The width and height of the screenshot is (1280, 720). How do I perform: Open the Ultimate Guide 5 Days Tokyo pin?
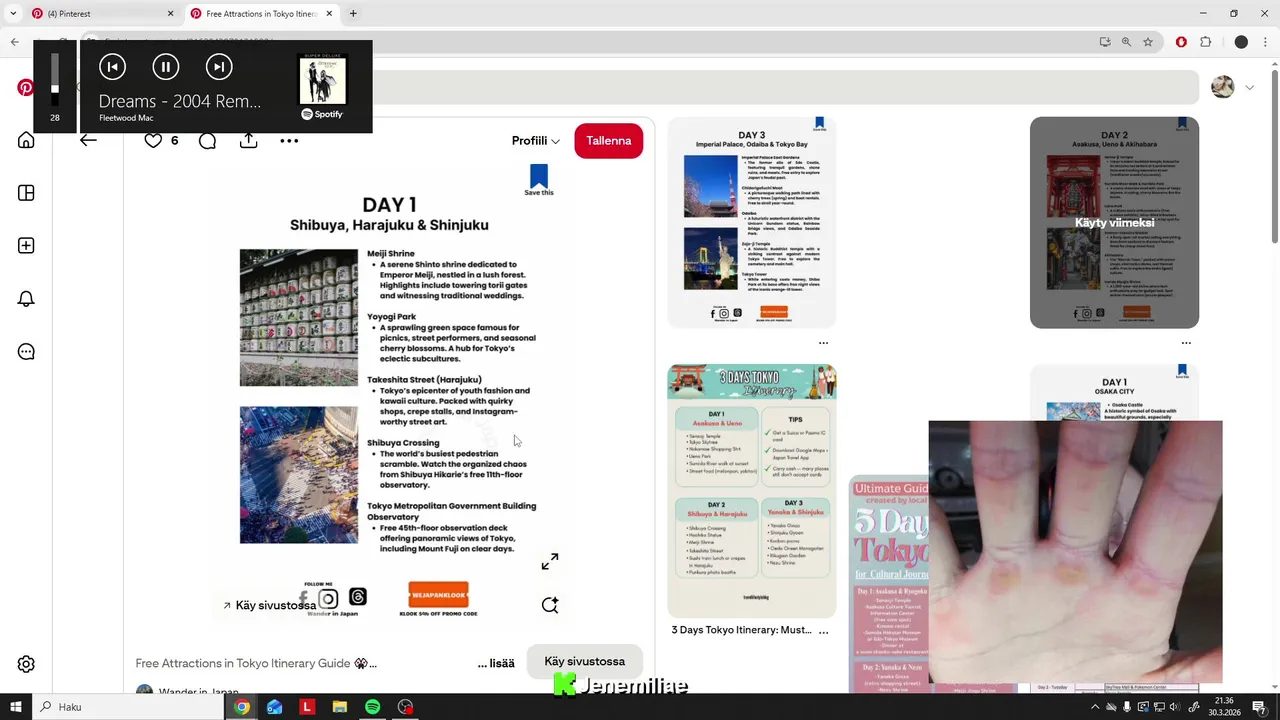point(889,584)
